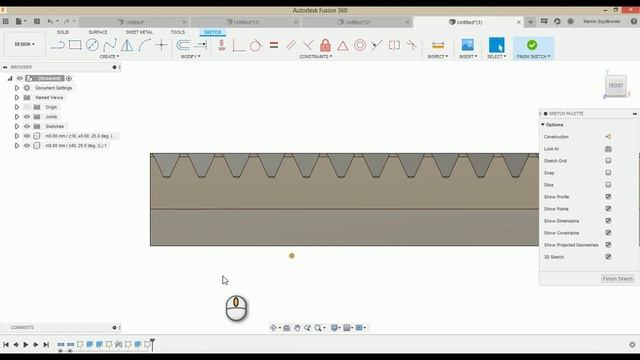Hide the Sketches folder via eye icon
Screen dimensions: 640x360
point(27,126)
